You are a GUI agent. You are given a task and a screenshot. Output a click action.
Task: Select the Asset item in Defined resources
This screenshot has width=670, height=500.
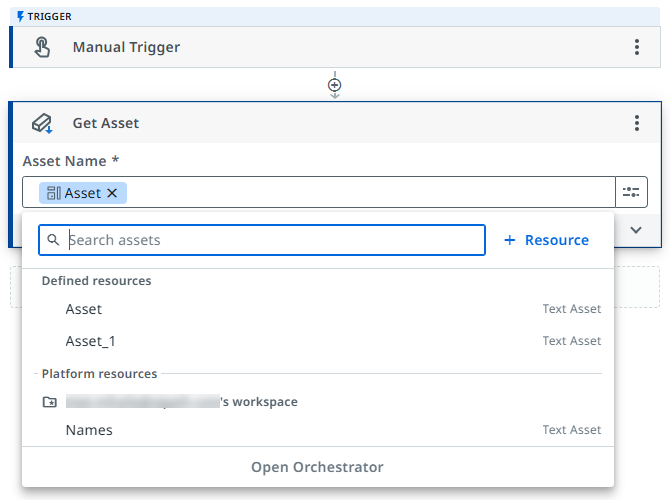[84, 309]
